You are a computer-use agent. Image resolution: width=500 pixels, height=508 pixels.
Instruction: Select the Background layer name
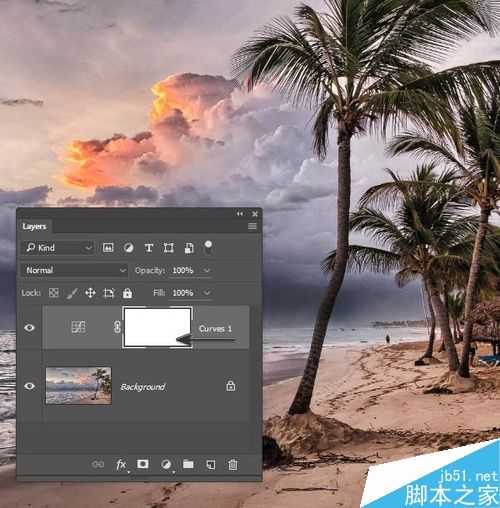143,387
